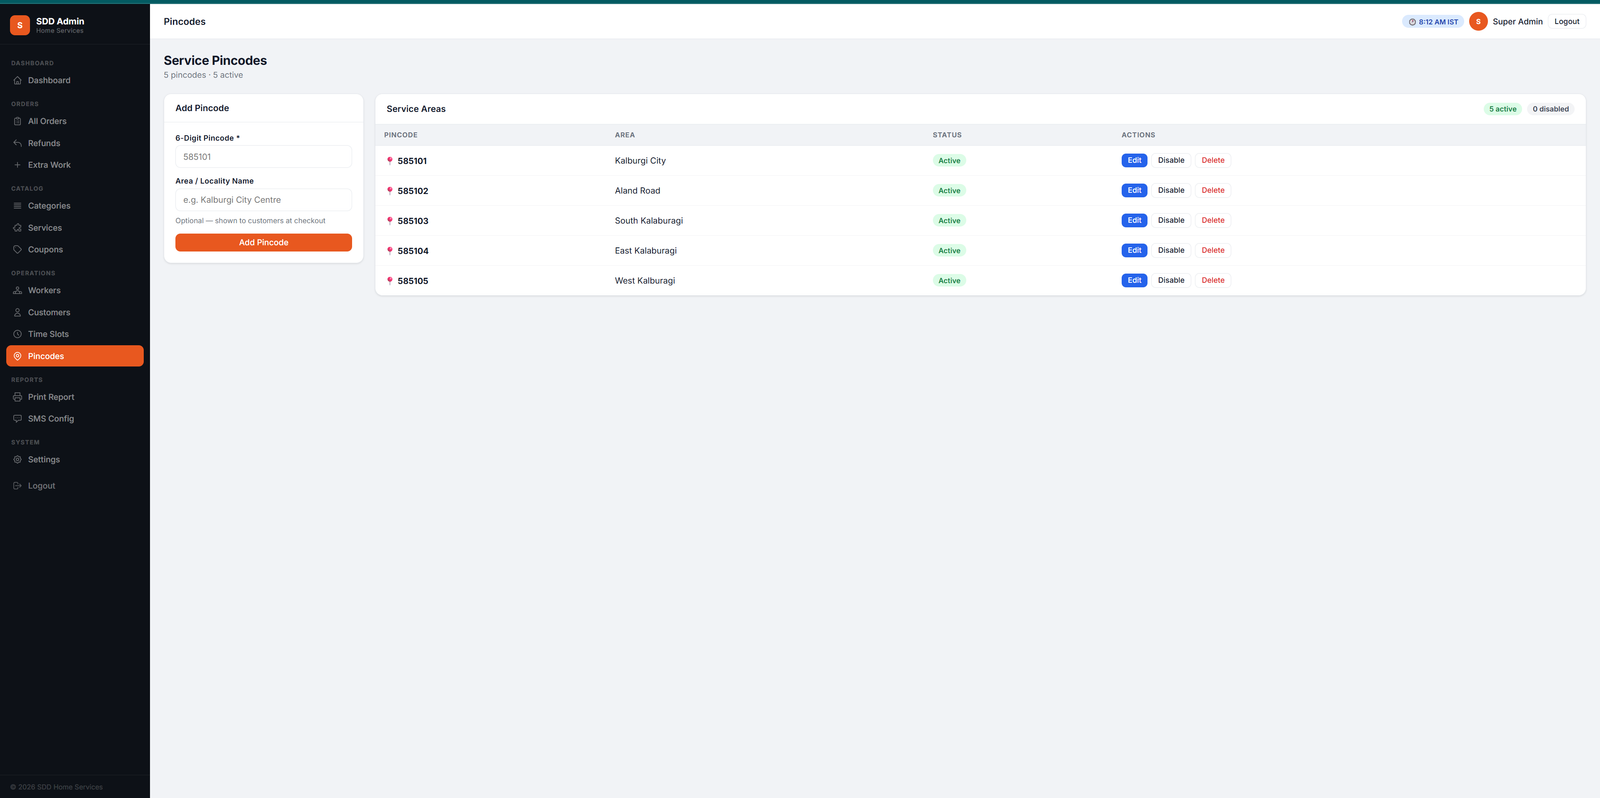Click the Coupons tag icon
Screen dimensions: 1600x798
(x=17, y=250)
